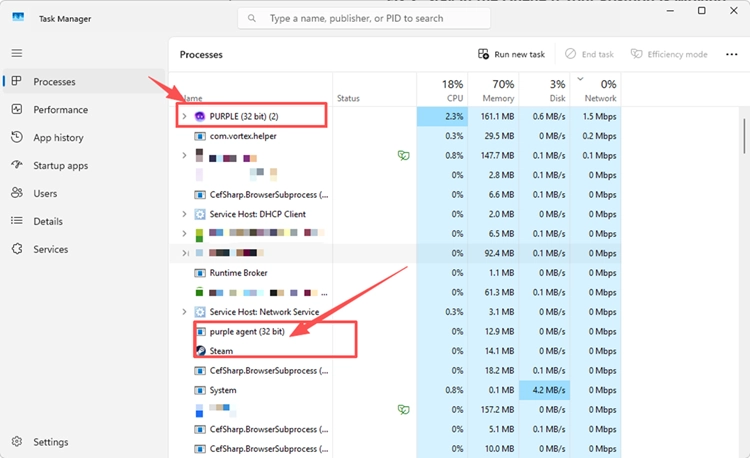Click the Startup apps gauge icon
Viewport: 750px width, 458px height.
coord(17,165)
